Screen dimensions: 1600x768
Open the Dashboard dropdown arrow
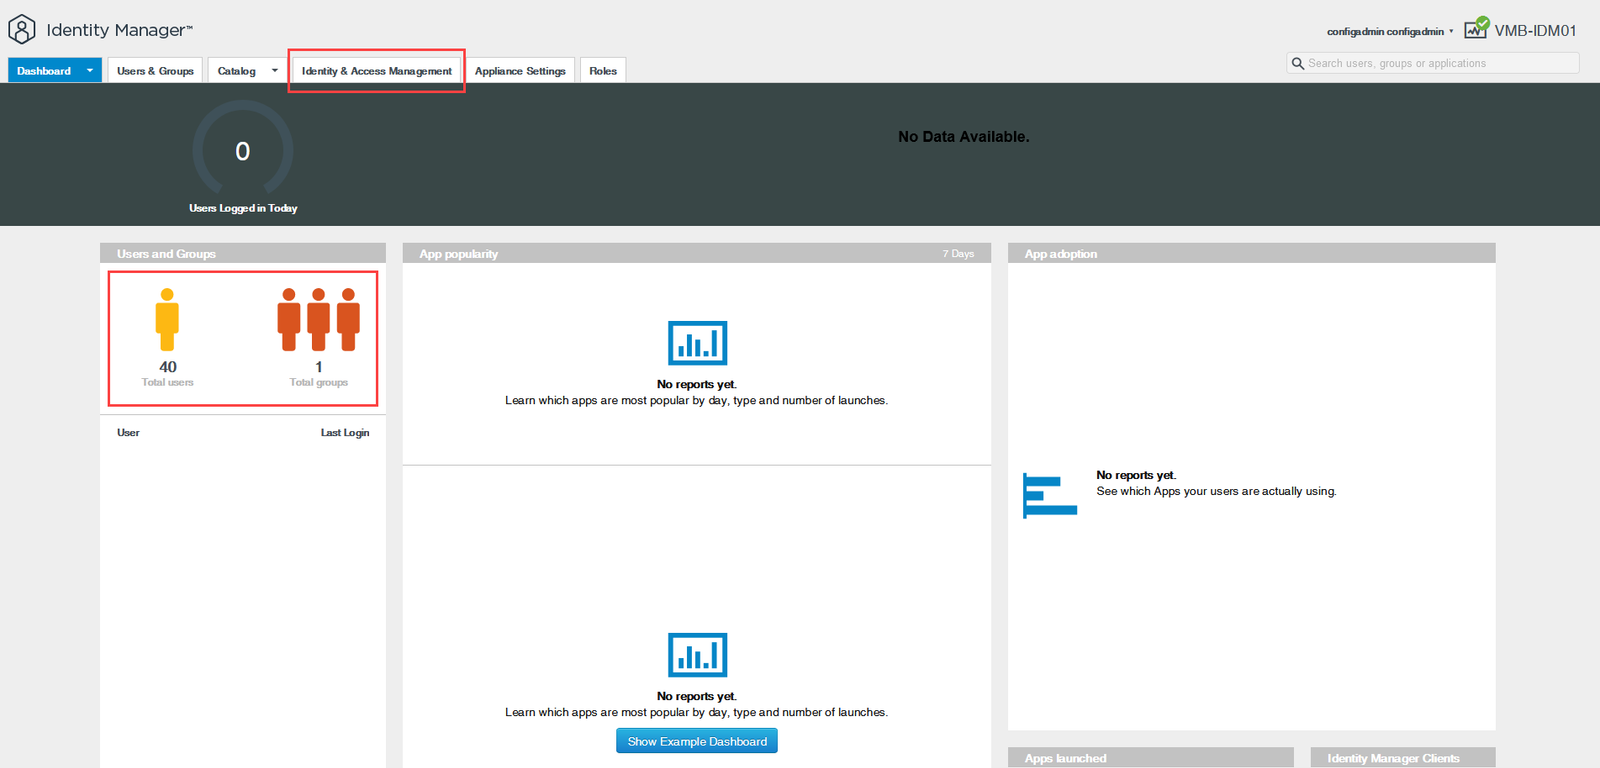(90, 70)
